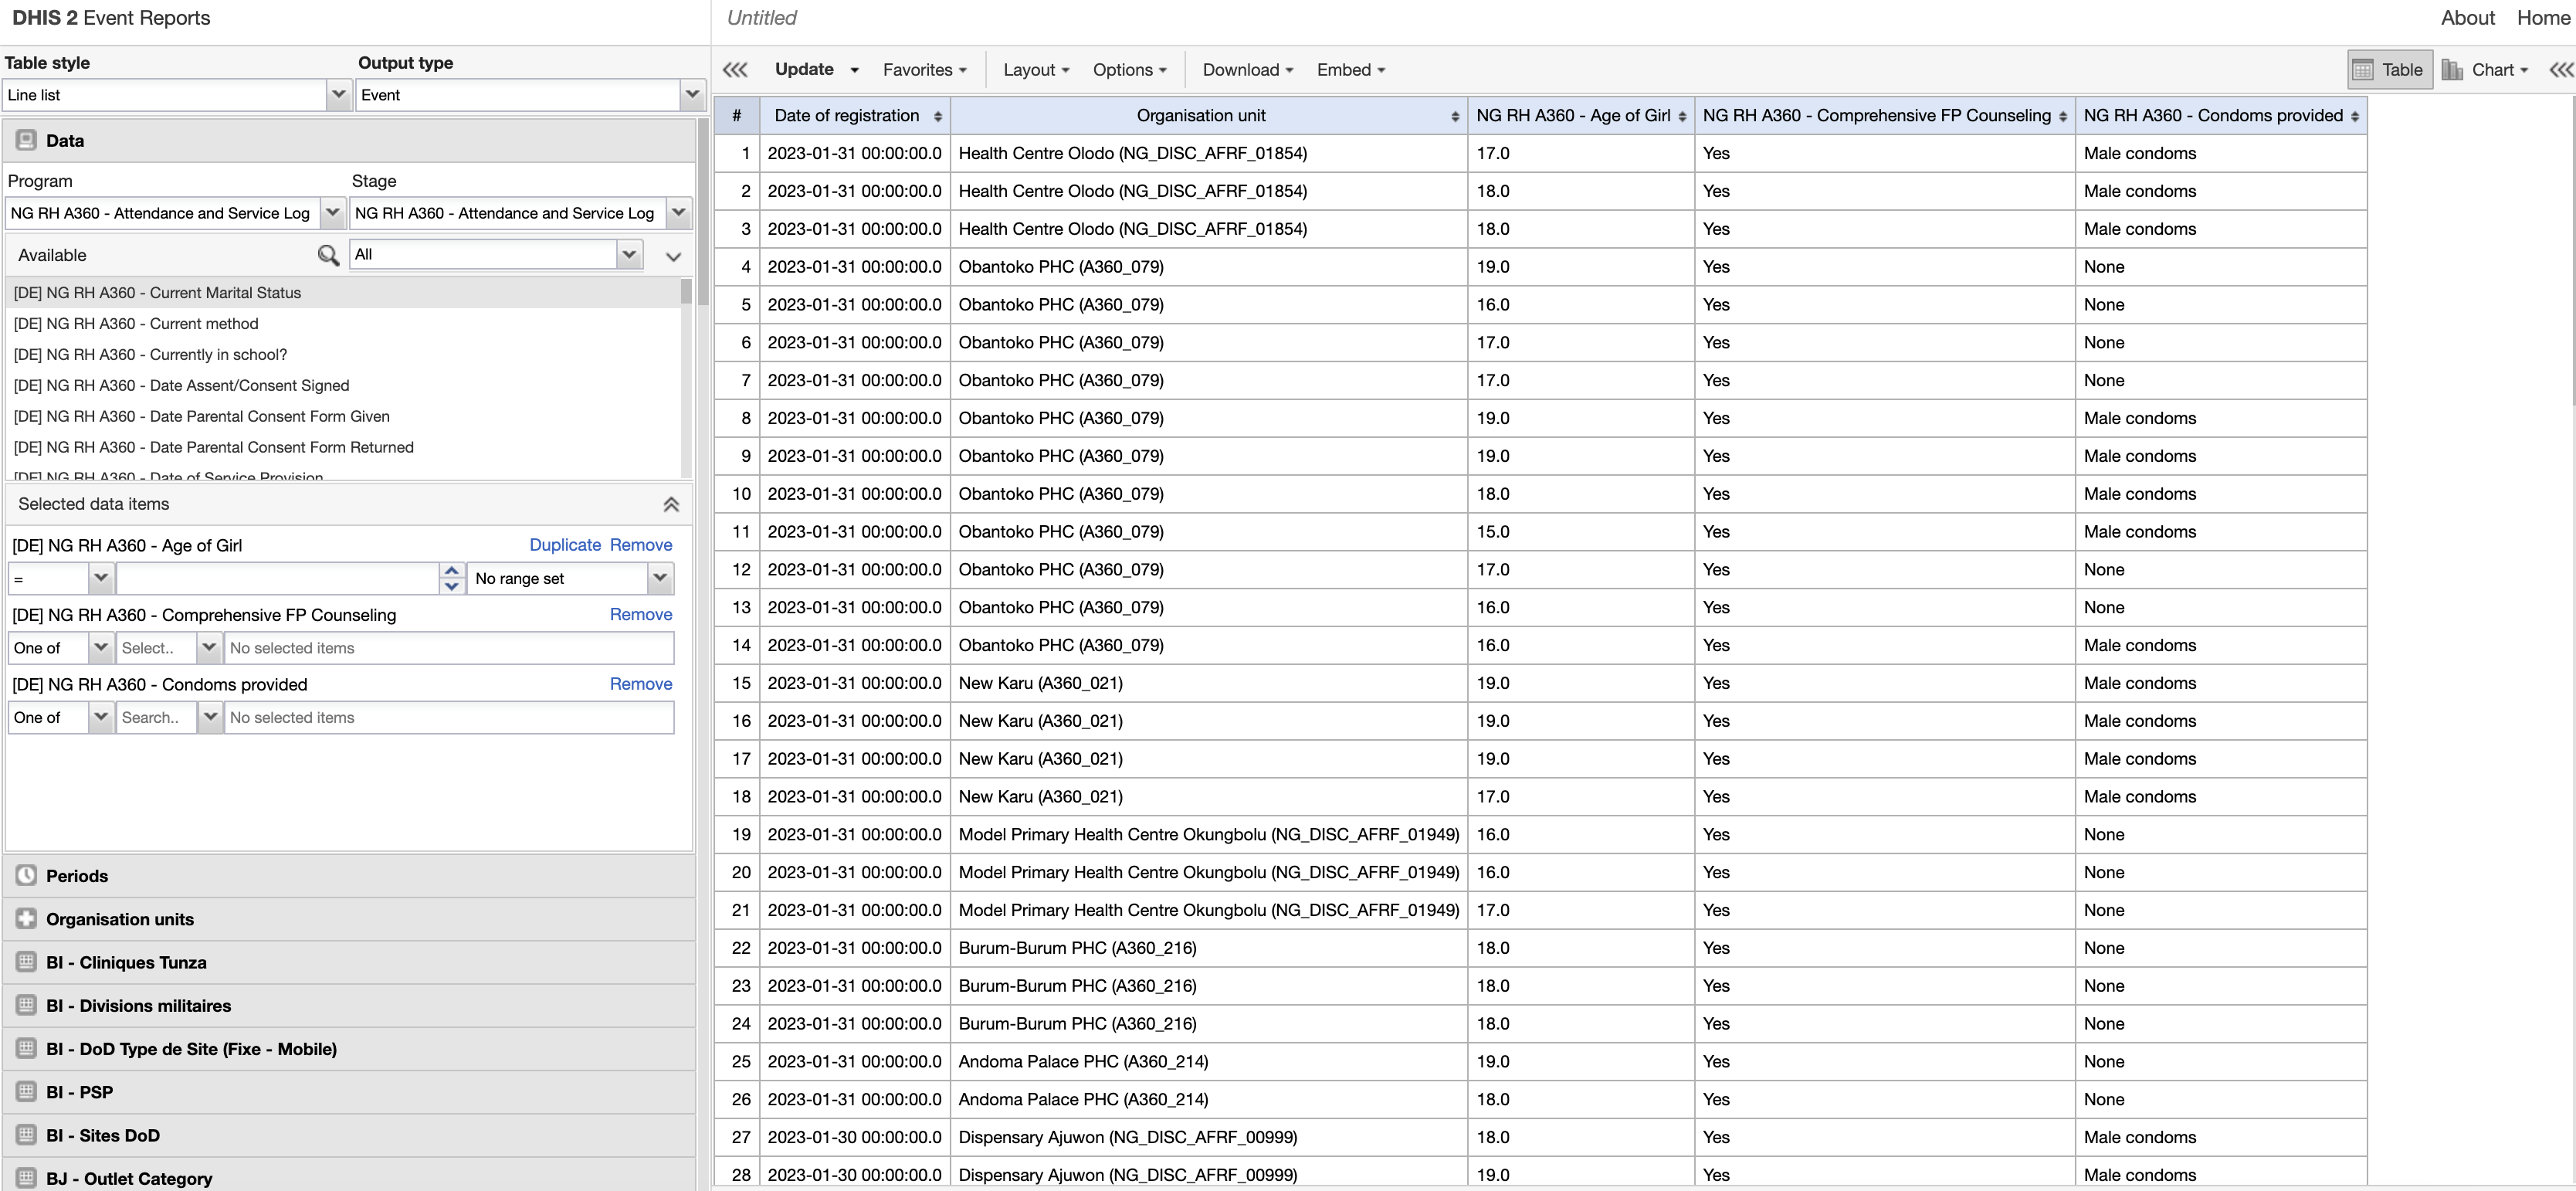
Task: Switch to Table view
Action: coord(2389,70)
